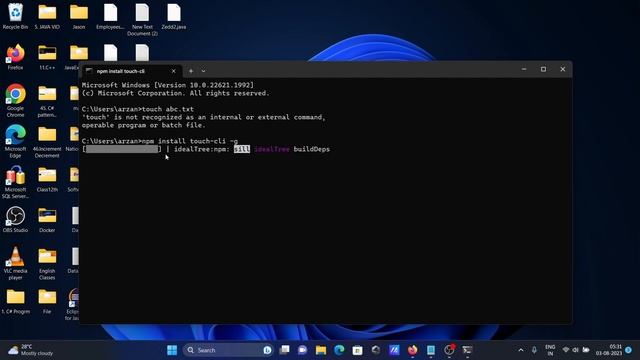The width and height of the screenshot is (640, 360).
Task: Select the VLC media player shortcut
Action: pos(16,264)
